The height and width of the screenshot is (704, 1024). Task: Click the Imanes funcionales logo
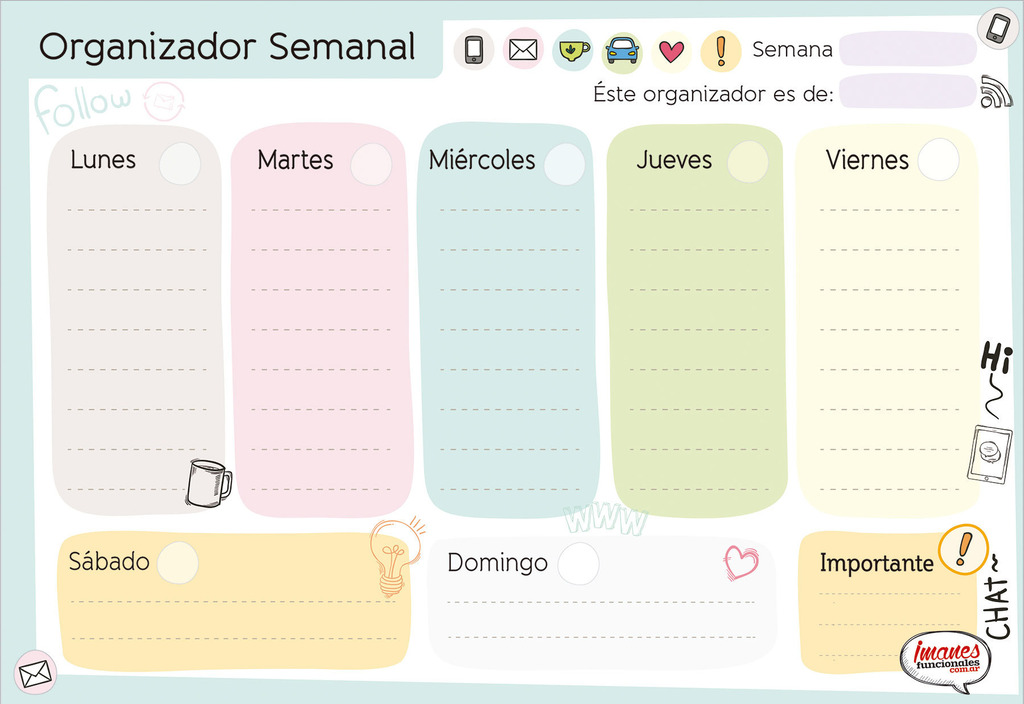click(946, 662)
